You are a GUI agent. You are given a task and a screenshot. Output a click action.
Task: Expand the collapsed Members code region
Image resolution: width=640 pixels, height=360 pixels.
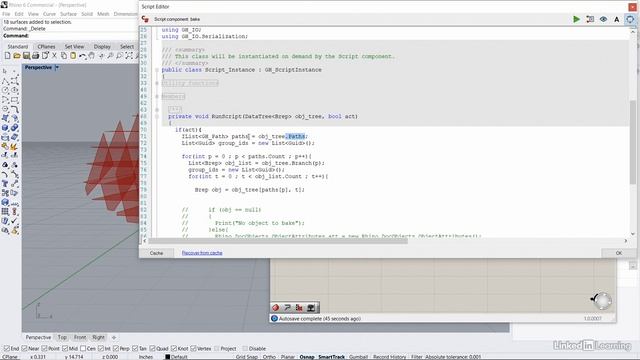(x=157, y=97)
